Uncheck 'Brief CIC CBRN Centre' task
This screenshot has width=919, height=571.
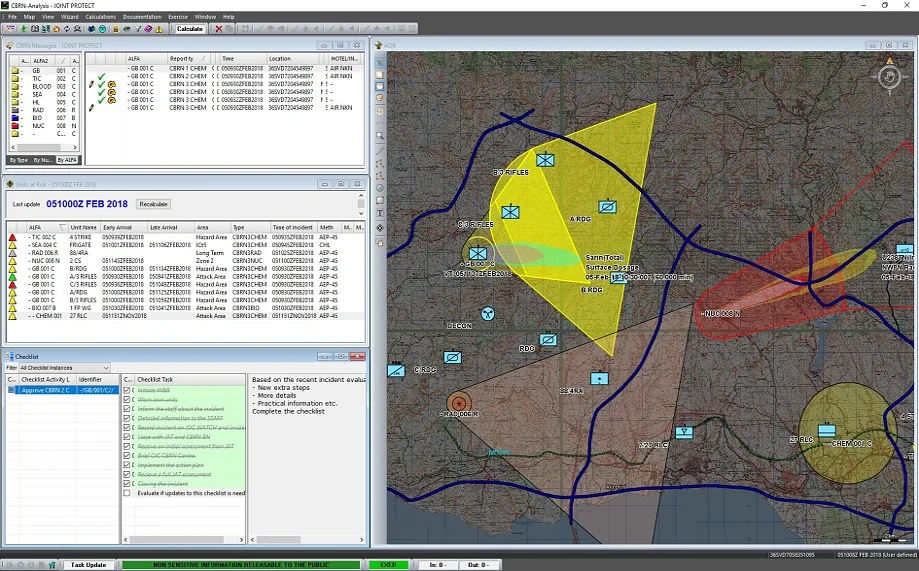[x=127, y=456]
